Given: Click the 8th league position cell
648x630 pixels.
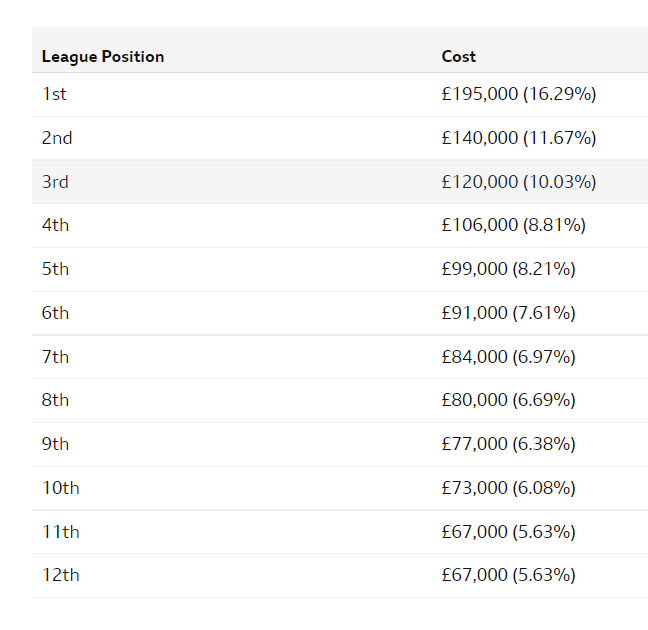Looking at the screenshot, I should 55,400.
